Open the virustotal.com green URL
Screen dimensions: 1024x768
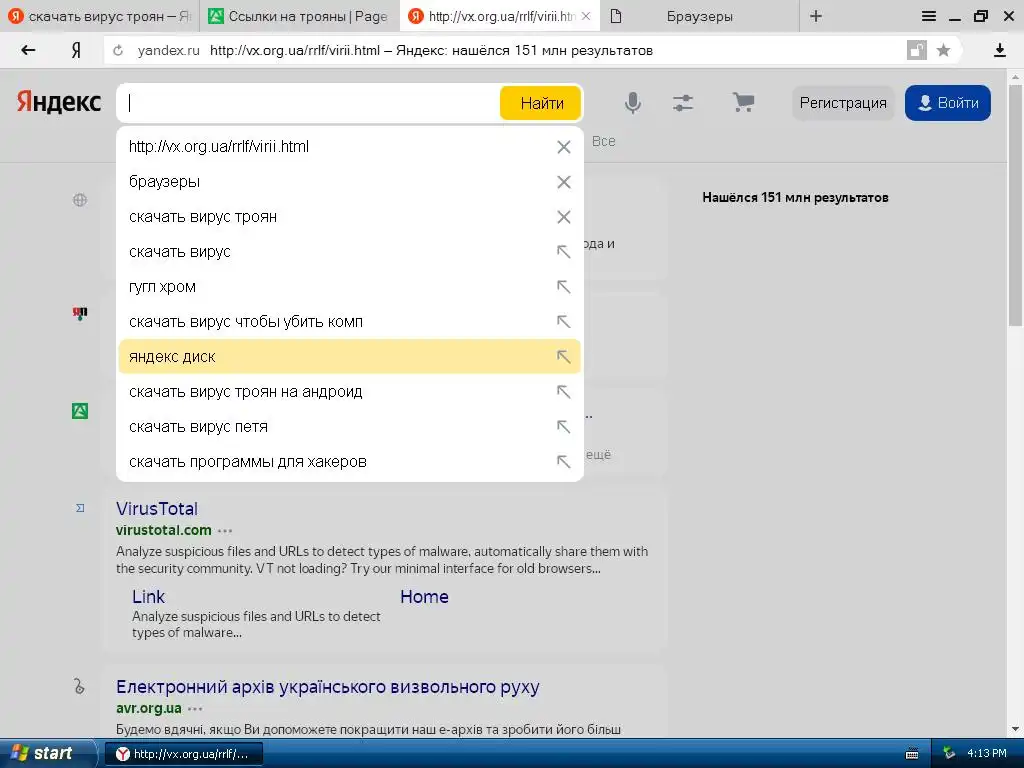pos(164,530)
